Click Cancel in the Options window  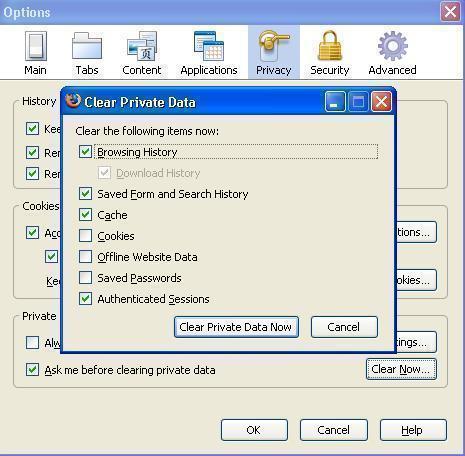point(334,430)
